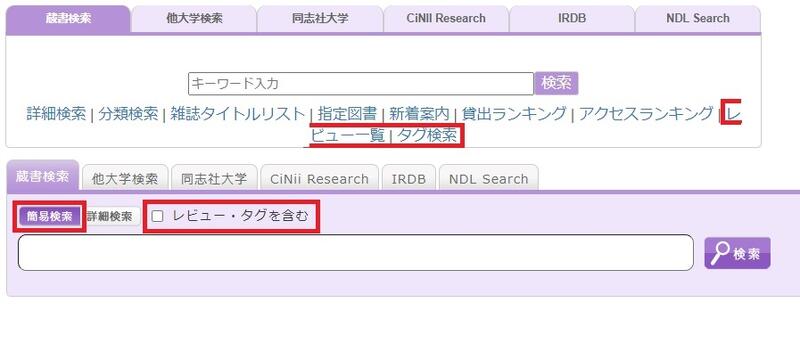Click the large empty search field in lower panel
Image resolution: width=800 pixels, height=360 pixels.
(356, 252)
